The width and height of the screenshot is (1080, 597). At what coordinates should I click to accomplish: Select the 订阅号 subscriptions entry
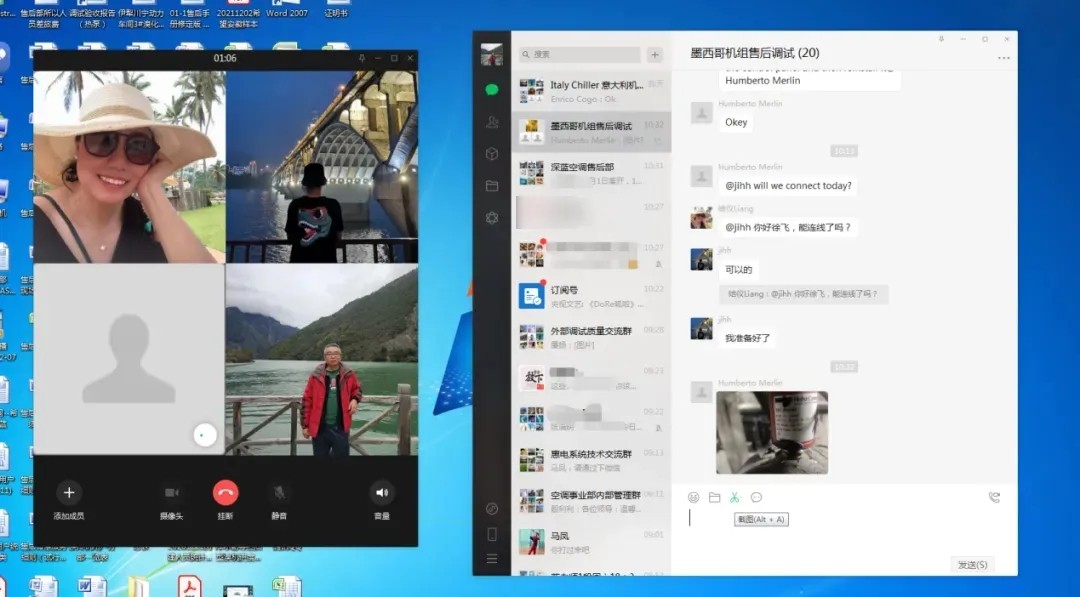click(591, 295)
